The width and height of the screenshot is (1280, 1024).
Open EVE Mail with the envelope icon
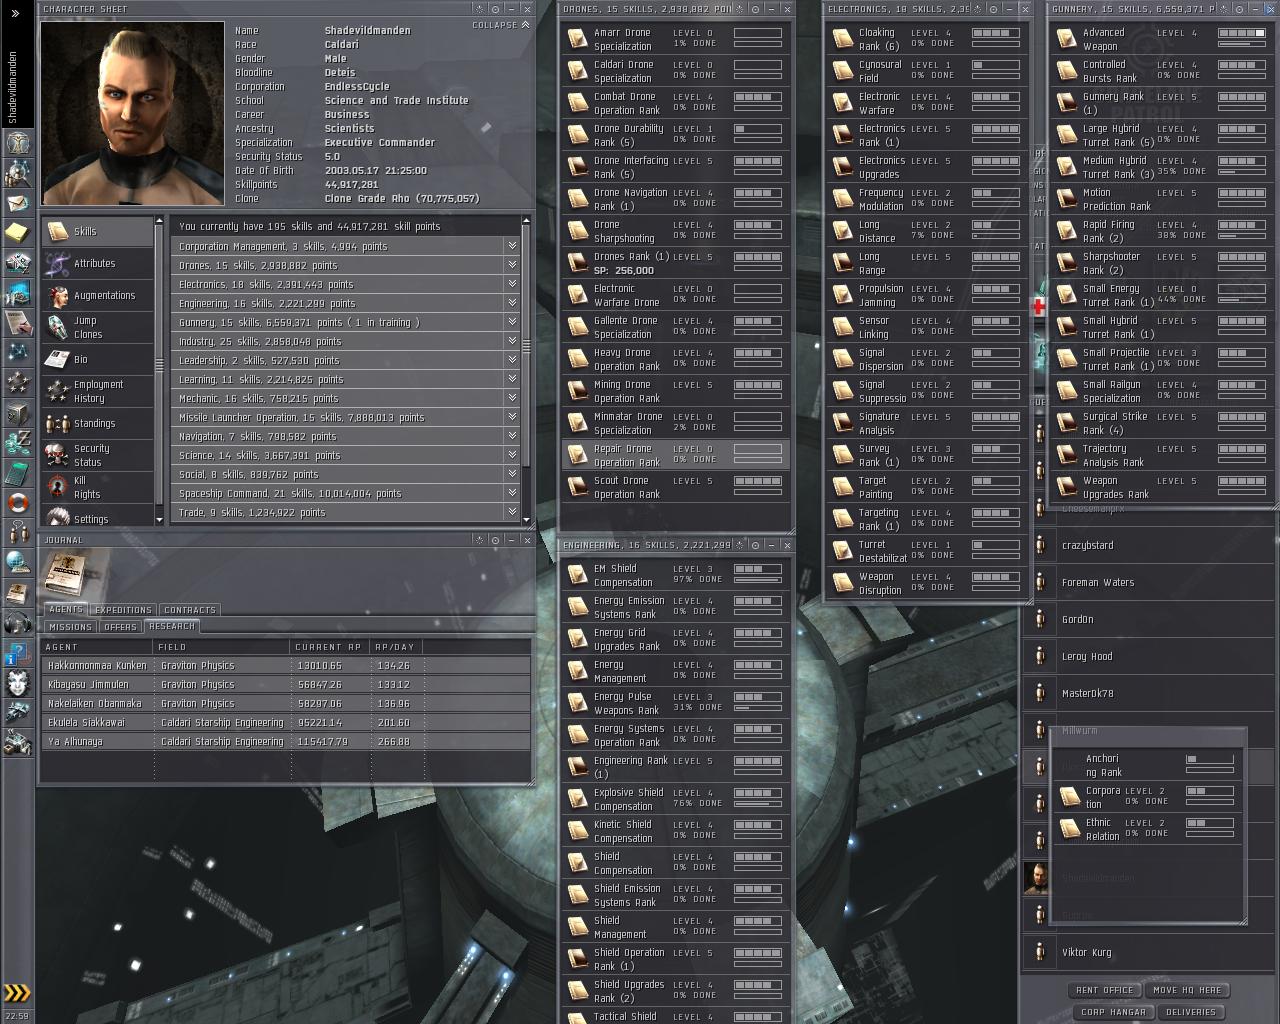[x=16, y=202]
